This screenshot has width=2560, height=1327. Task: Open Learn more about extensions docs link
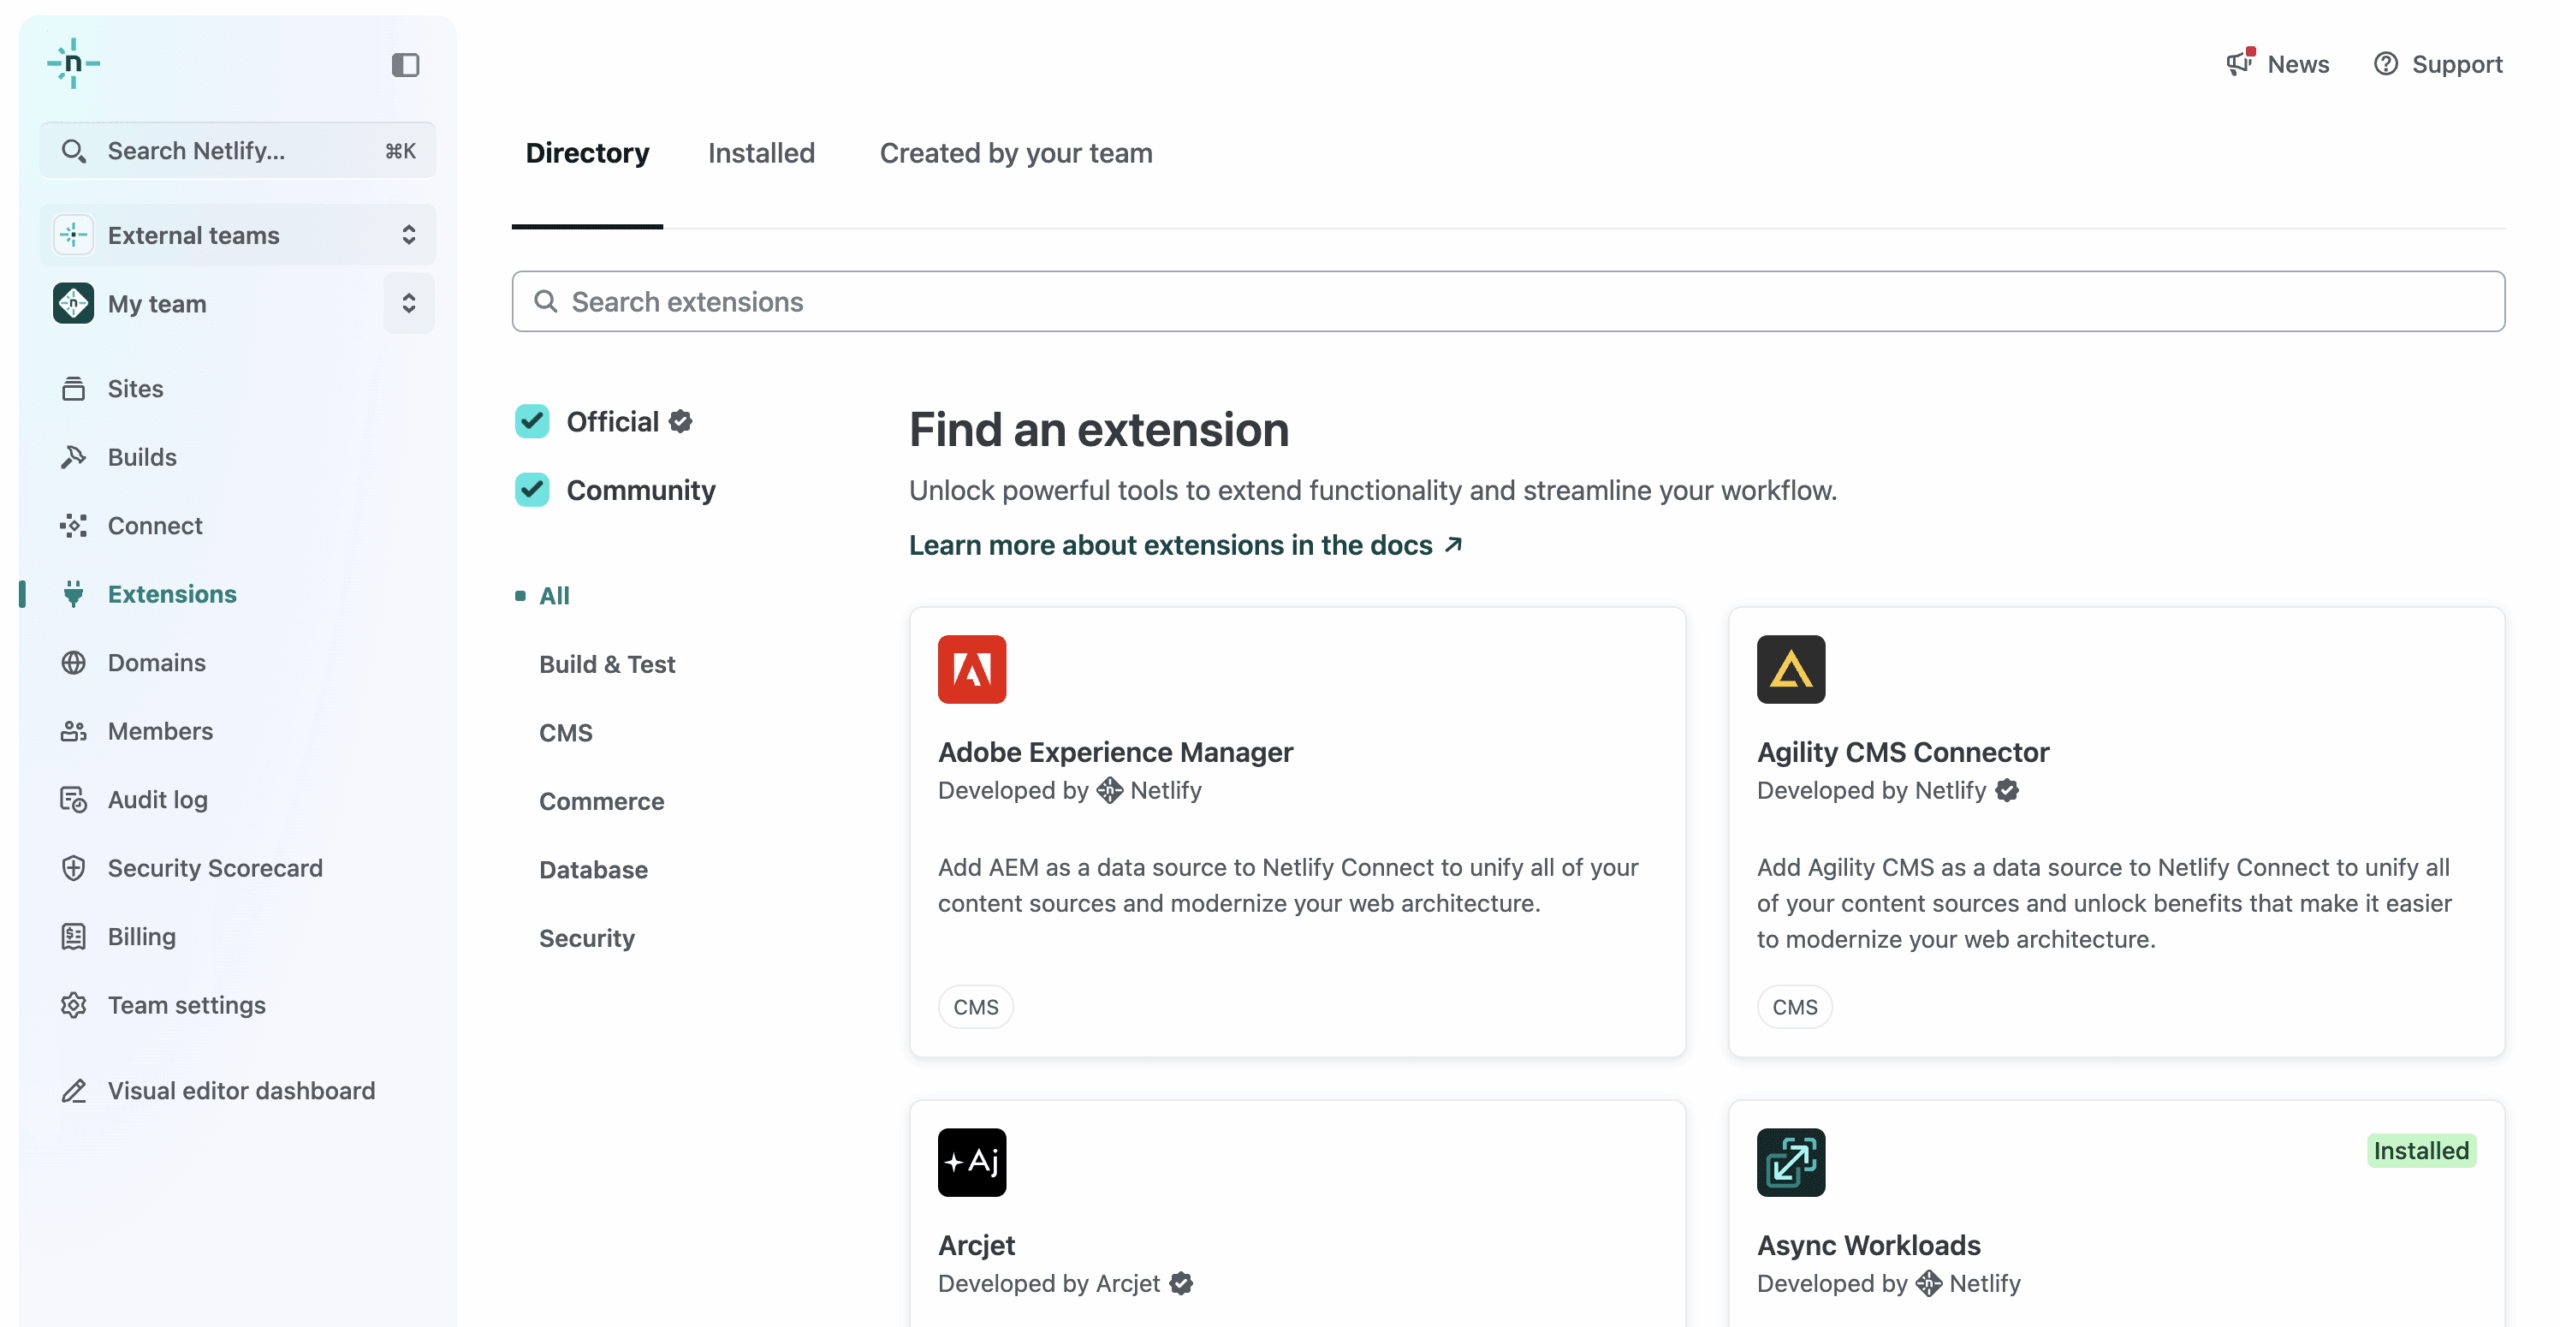coord(1185,545)
